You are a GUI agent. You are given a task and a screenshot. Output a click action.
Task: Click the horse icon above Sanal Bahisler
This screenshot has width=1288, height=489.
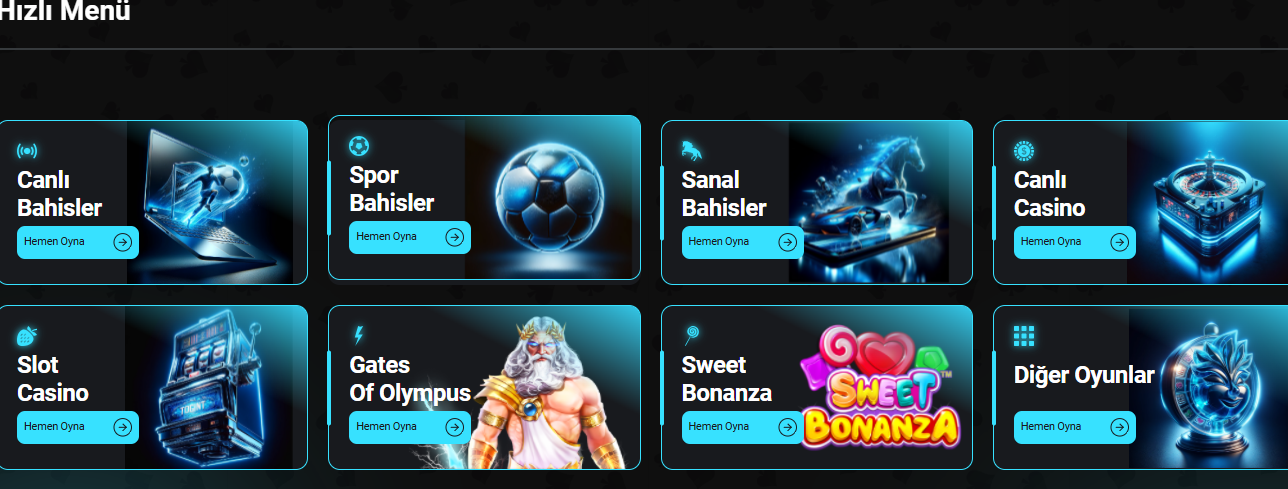point(692,150)
